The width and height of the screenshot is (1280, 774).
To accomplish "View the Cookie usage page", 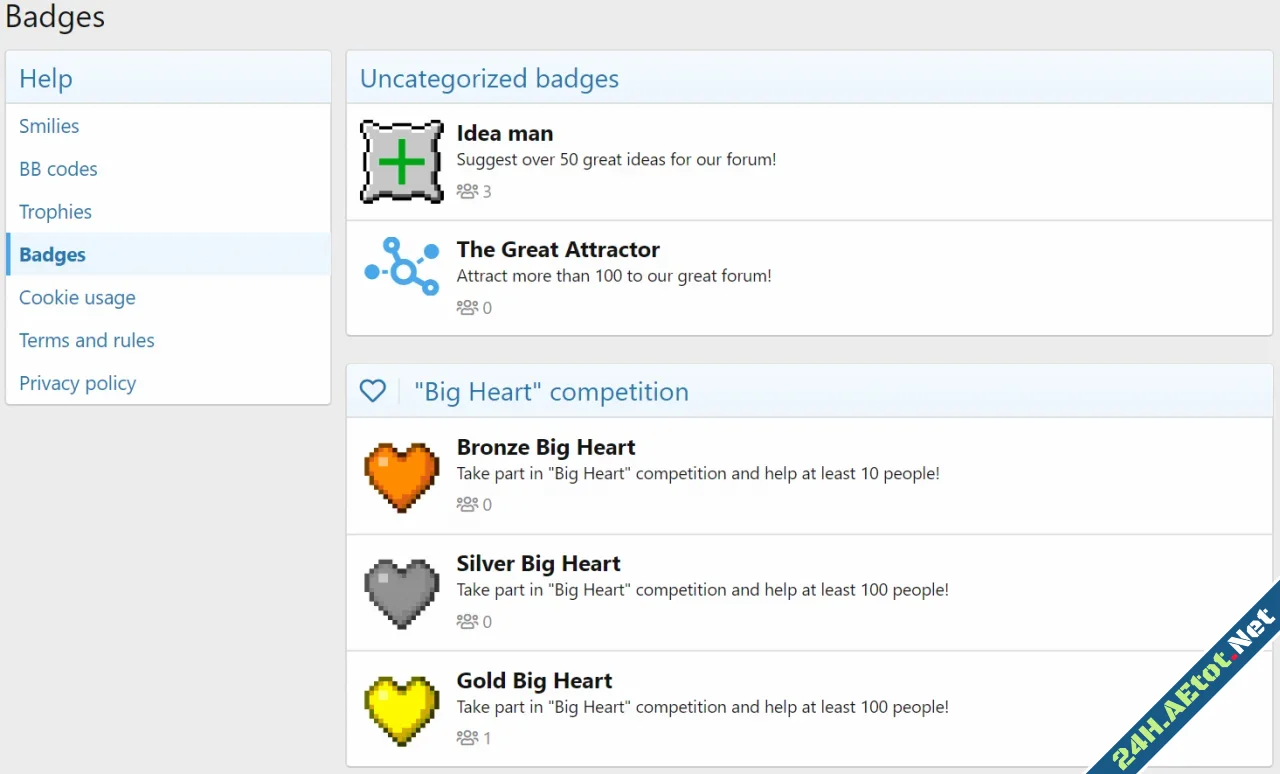I will (77, 297).
